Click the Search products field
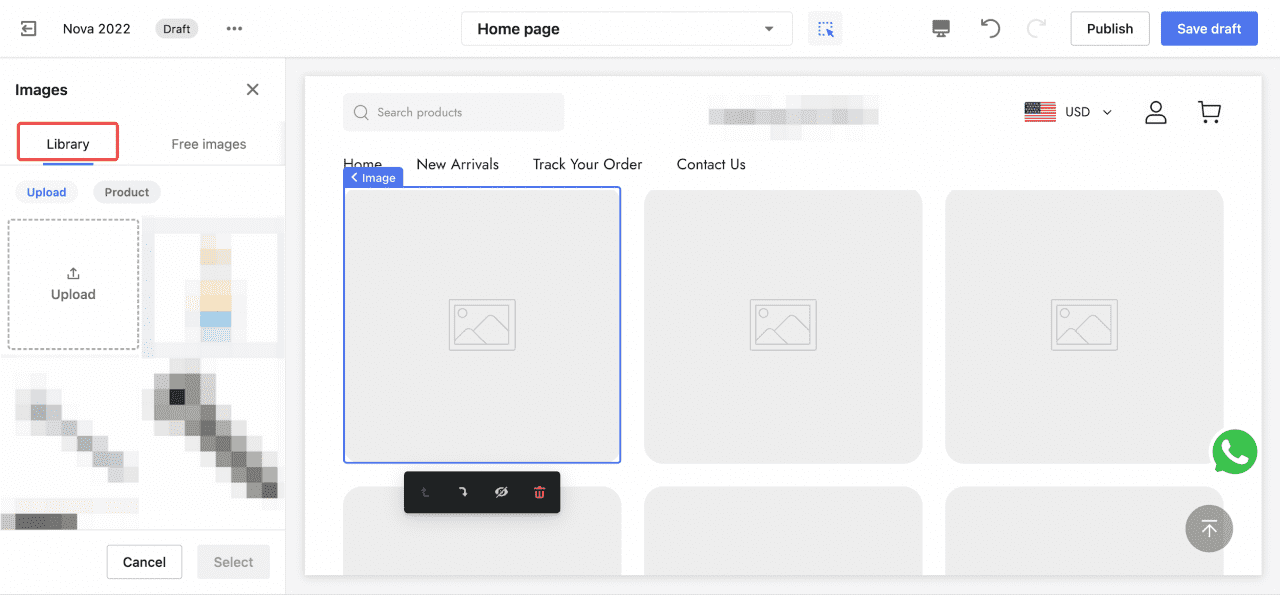Image resolution: width=1280 pixels, height=595 pixels. pos(454,112)
